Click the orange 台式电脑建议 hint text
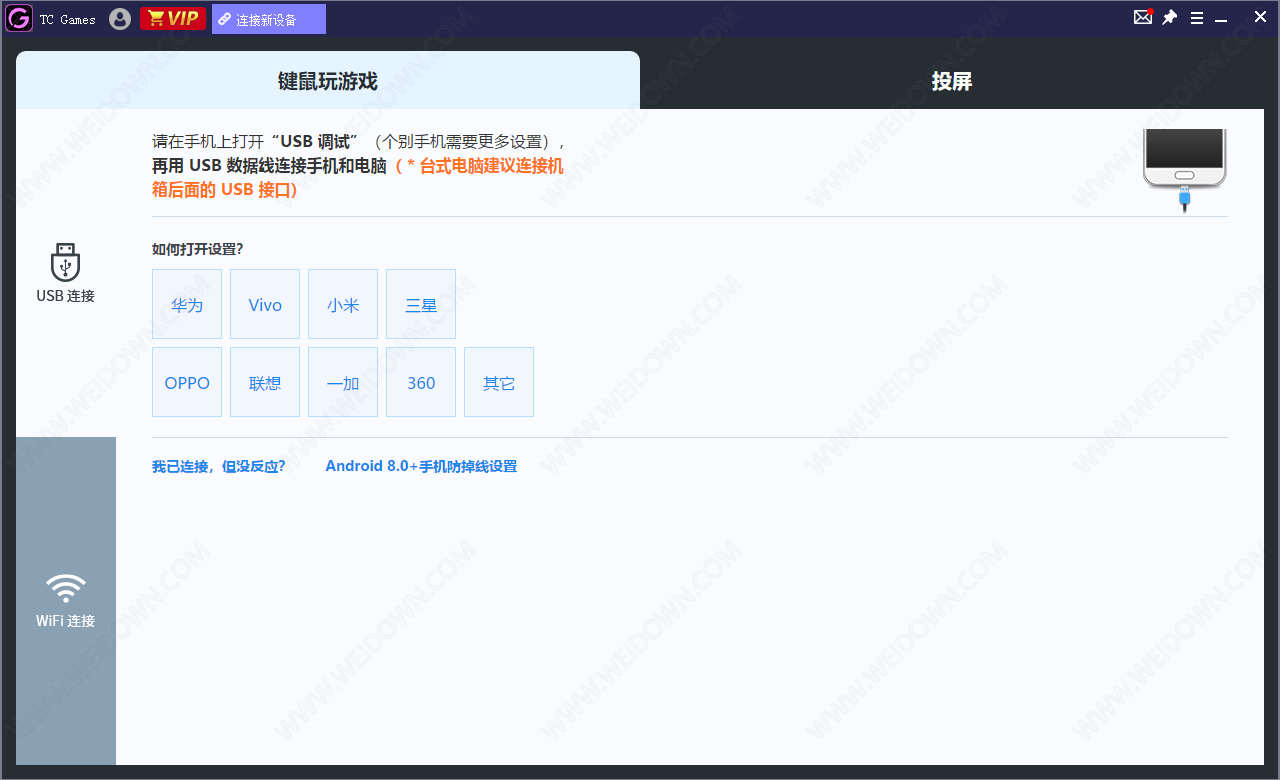1280x780 pixels. 358,177
